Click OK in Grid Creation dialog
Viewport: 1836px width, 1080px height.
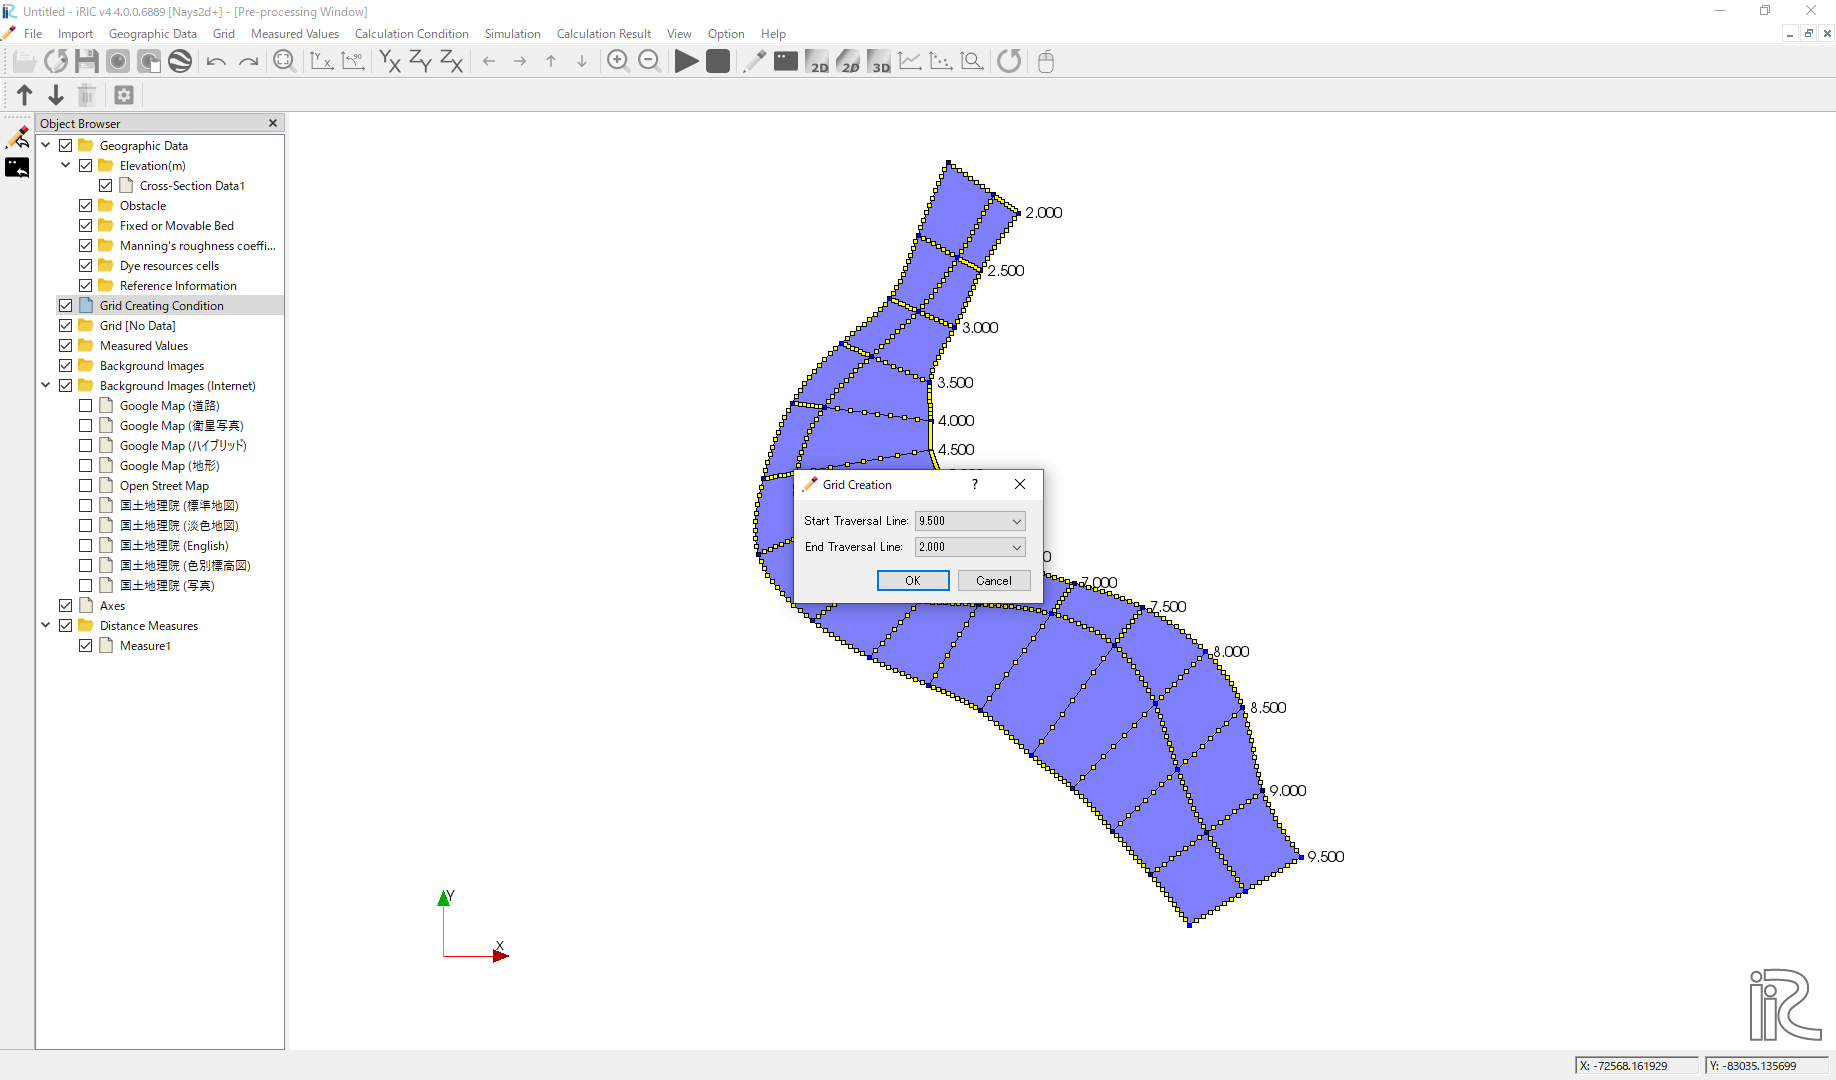pyautogui.click(x=913, y=581)
